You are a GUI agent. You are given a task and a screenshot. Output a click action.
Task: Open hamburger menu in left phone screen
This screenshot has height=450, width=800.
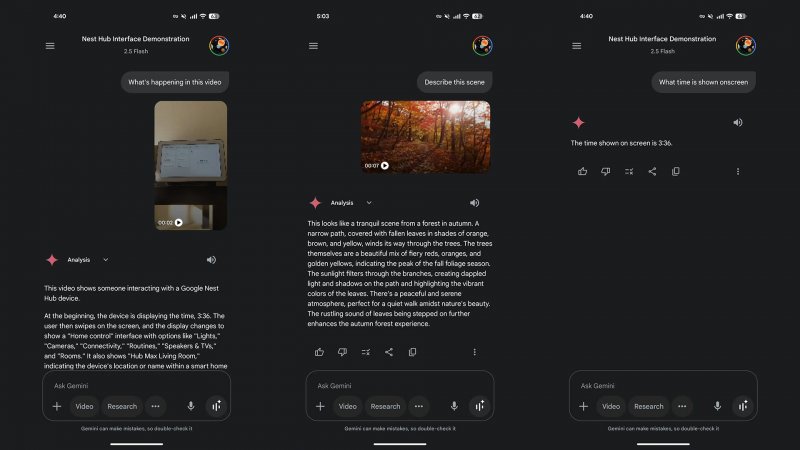(50, 46)
